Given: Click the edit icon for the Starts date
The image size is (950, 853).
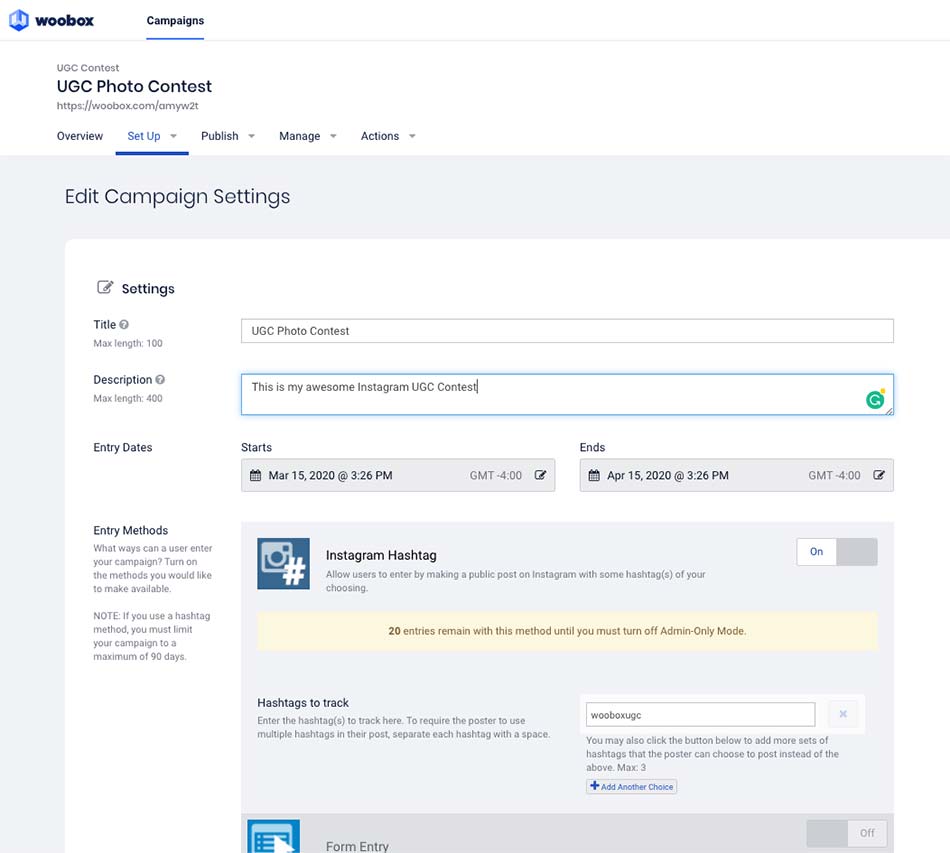Looking at the screenshot, I should point(540,476).
